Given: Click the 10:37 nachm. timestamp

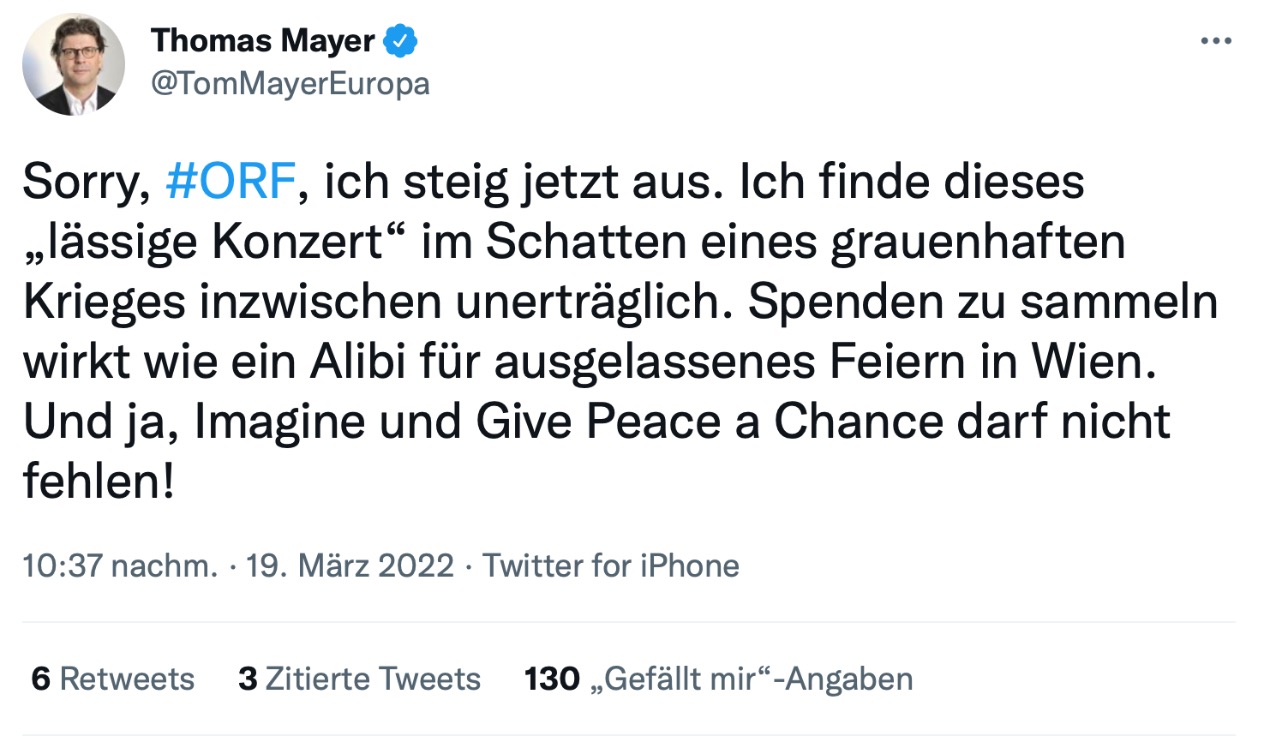Looking at the screenshot, I should point(120,566).
